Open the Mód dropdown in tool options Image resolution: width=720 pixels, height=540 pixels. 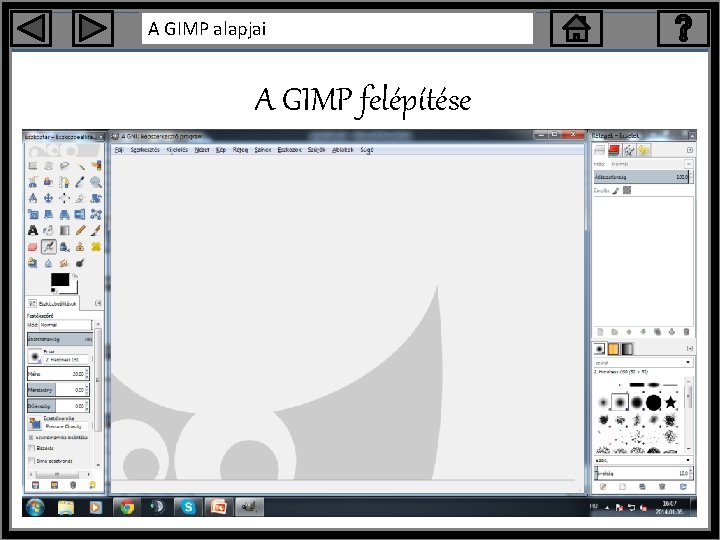coord(66,325)
